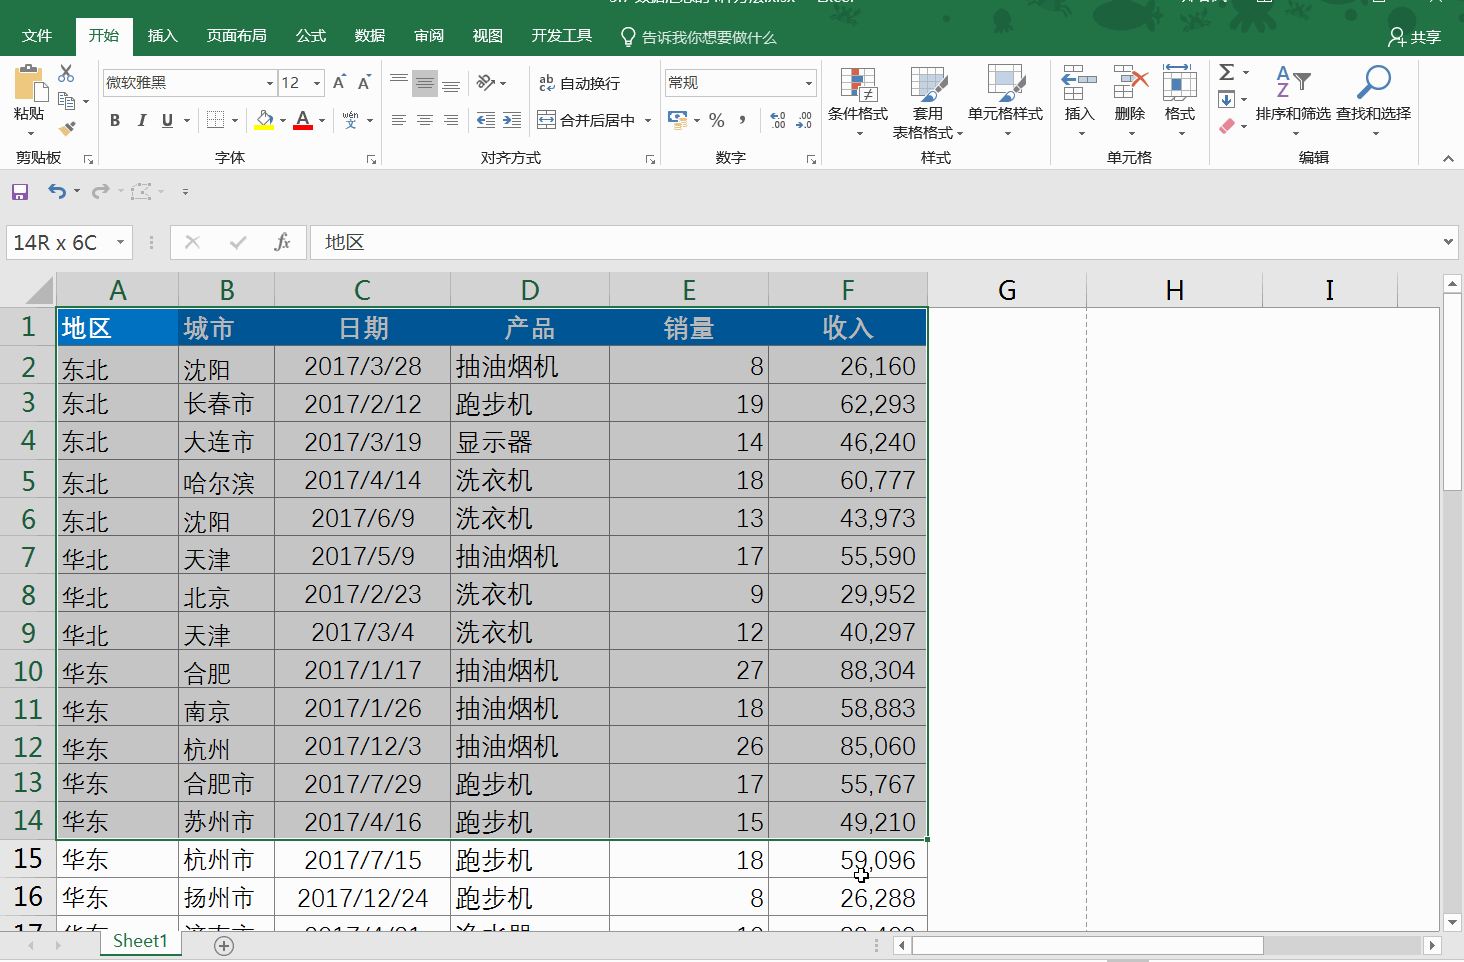Click the phonetic guide (wén) icon
Screen dimensions: 1464x962
click(x=350, y=120)
